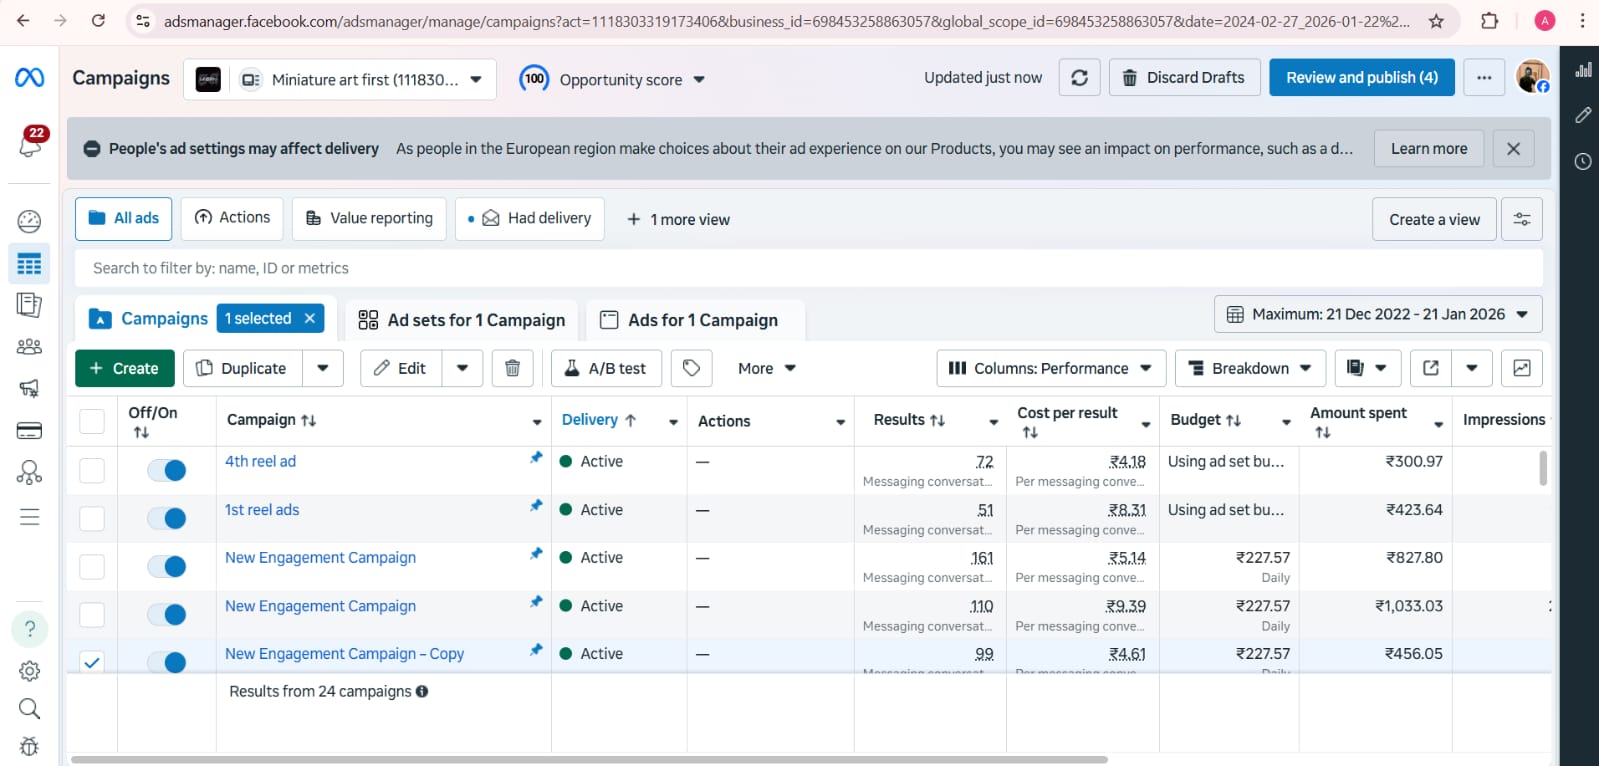The image size is (1599, 766).
Task: Tick the checkbox for 1st reel ads
Action: pyautogui.click(x=92, y=518)
